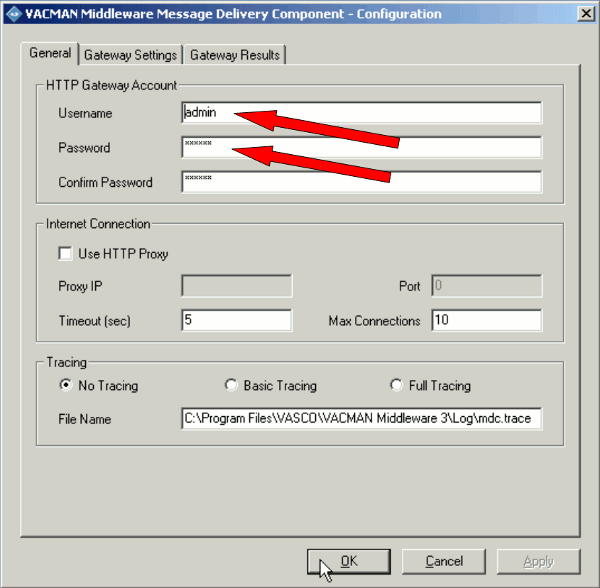Screen dimensions: 600x588
Task: Focus the Password field
Action: (x=362, y=147)
